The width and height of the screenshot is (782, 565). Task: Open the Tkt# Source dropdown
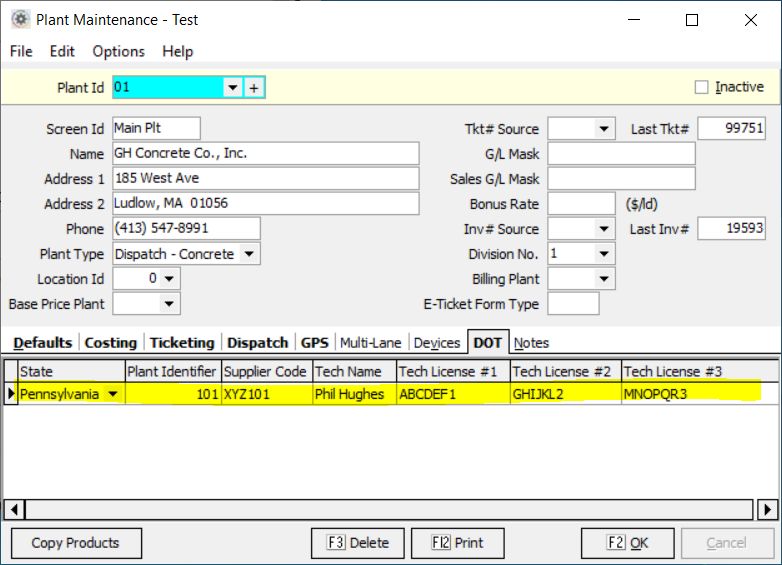pos(604,129)
